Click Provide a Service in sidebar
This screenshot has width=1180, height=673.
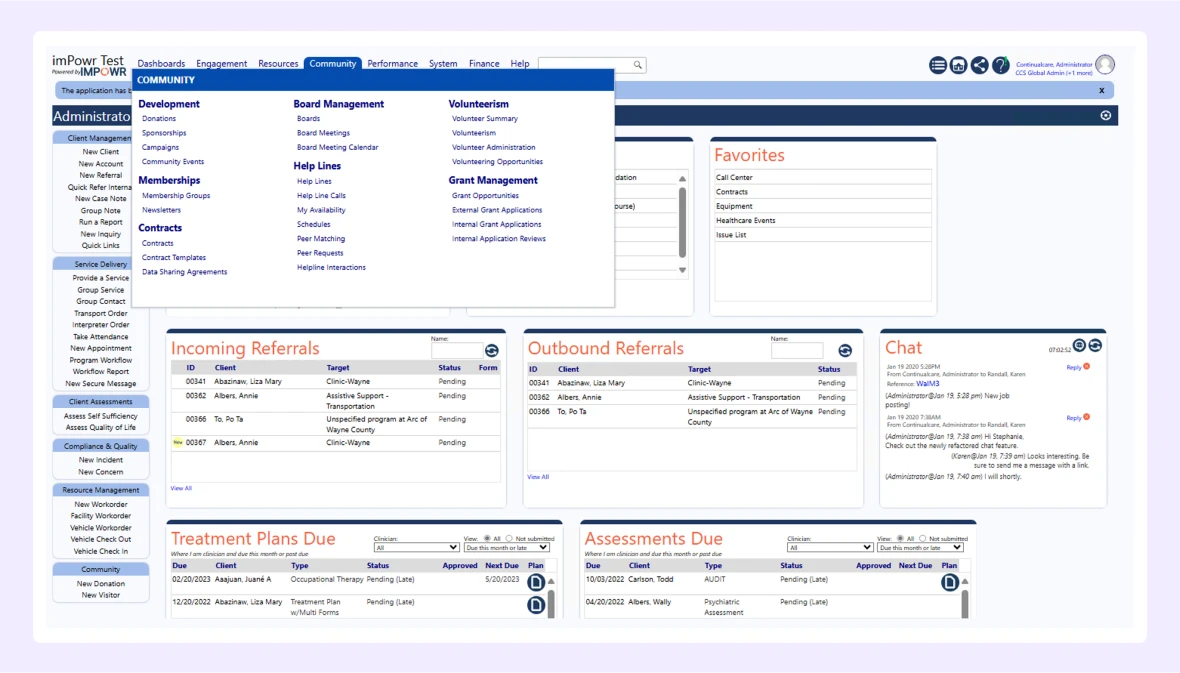click(101, 279)
